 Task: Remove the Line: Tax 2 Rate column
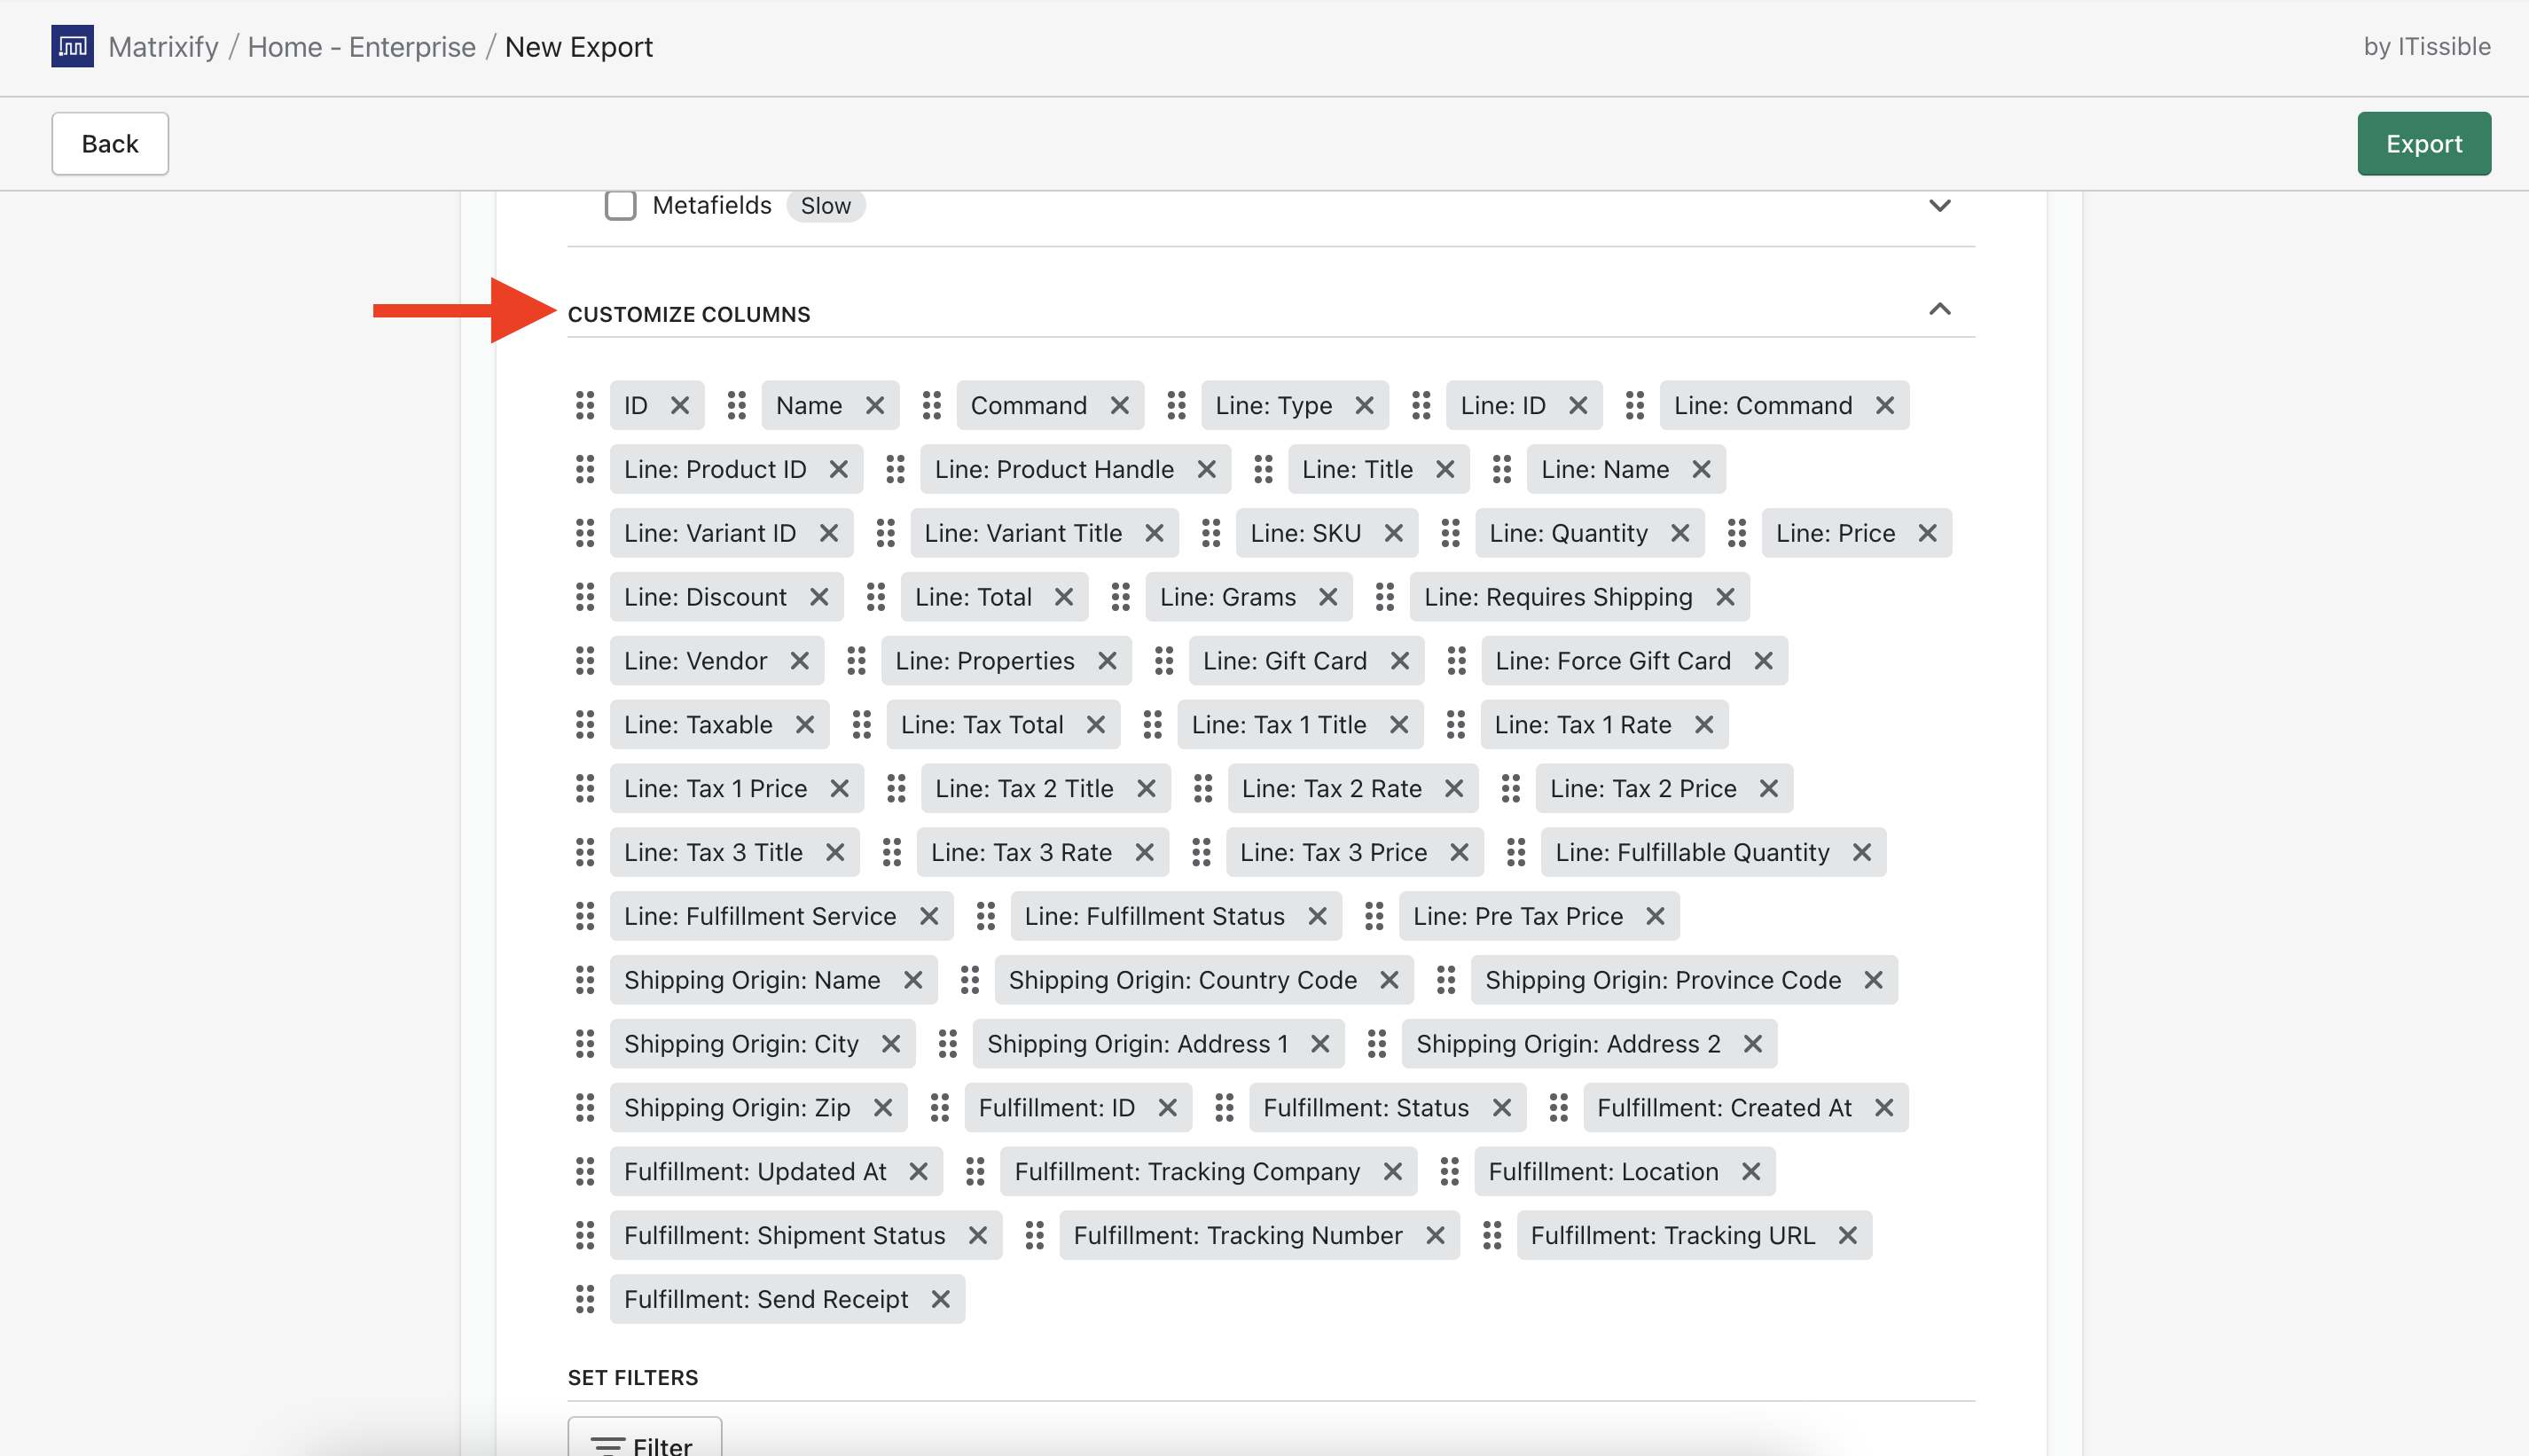pyautogui.click(x=1454, y=788)
